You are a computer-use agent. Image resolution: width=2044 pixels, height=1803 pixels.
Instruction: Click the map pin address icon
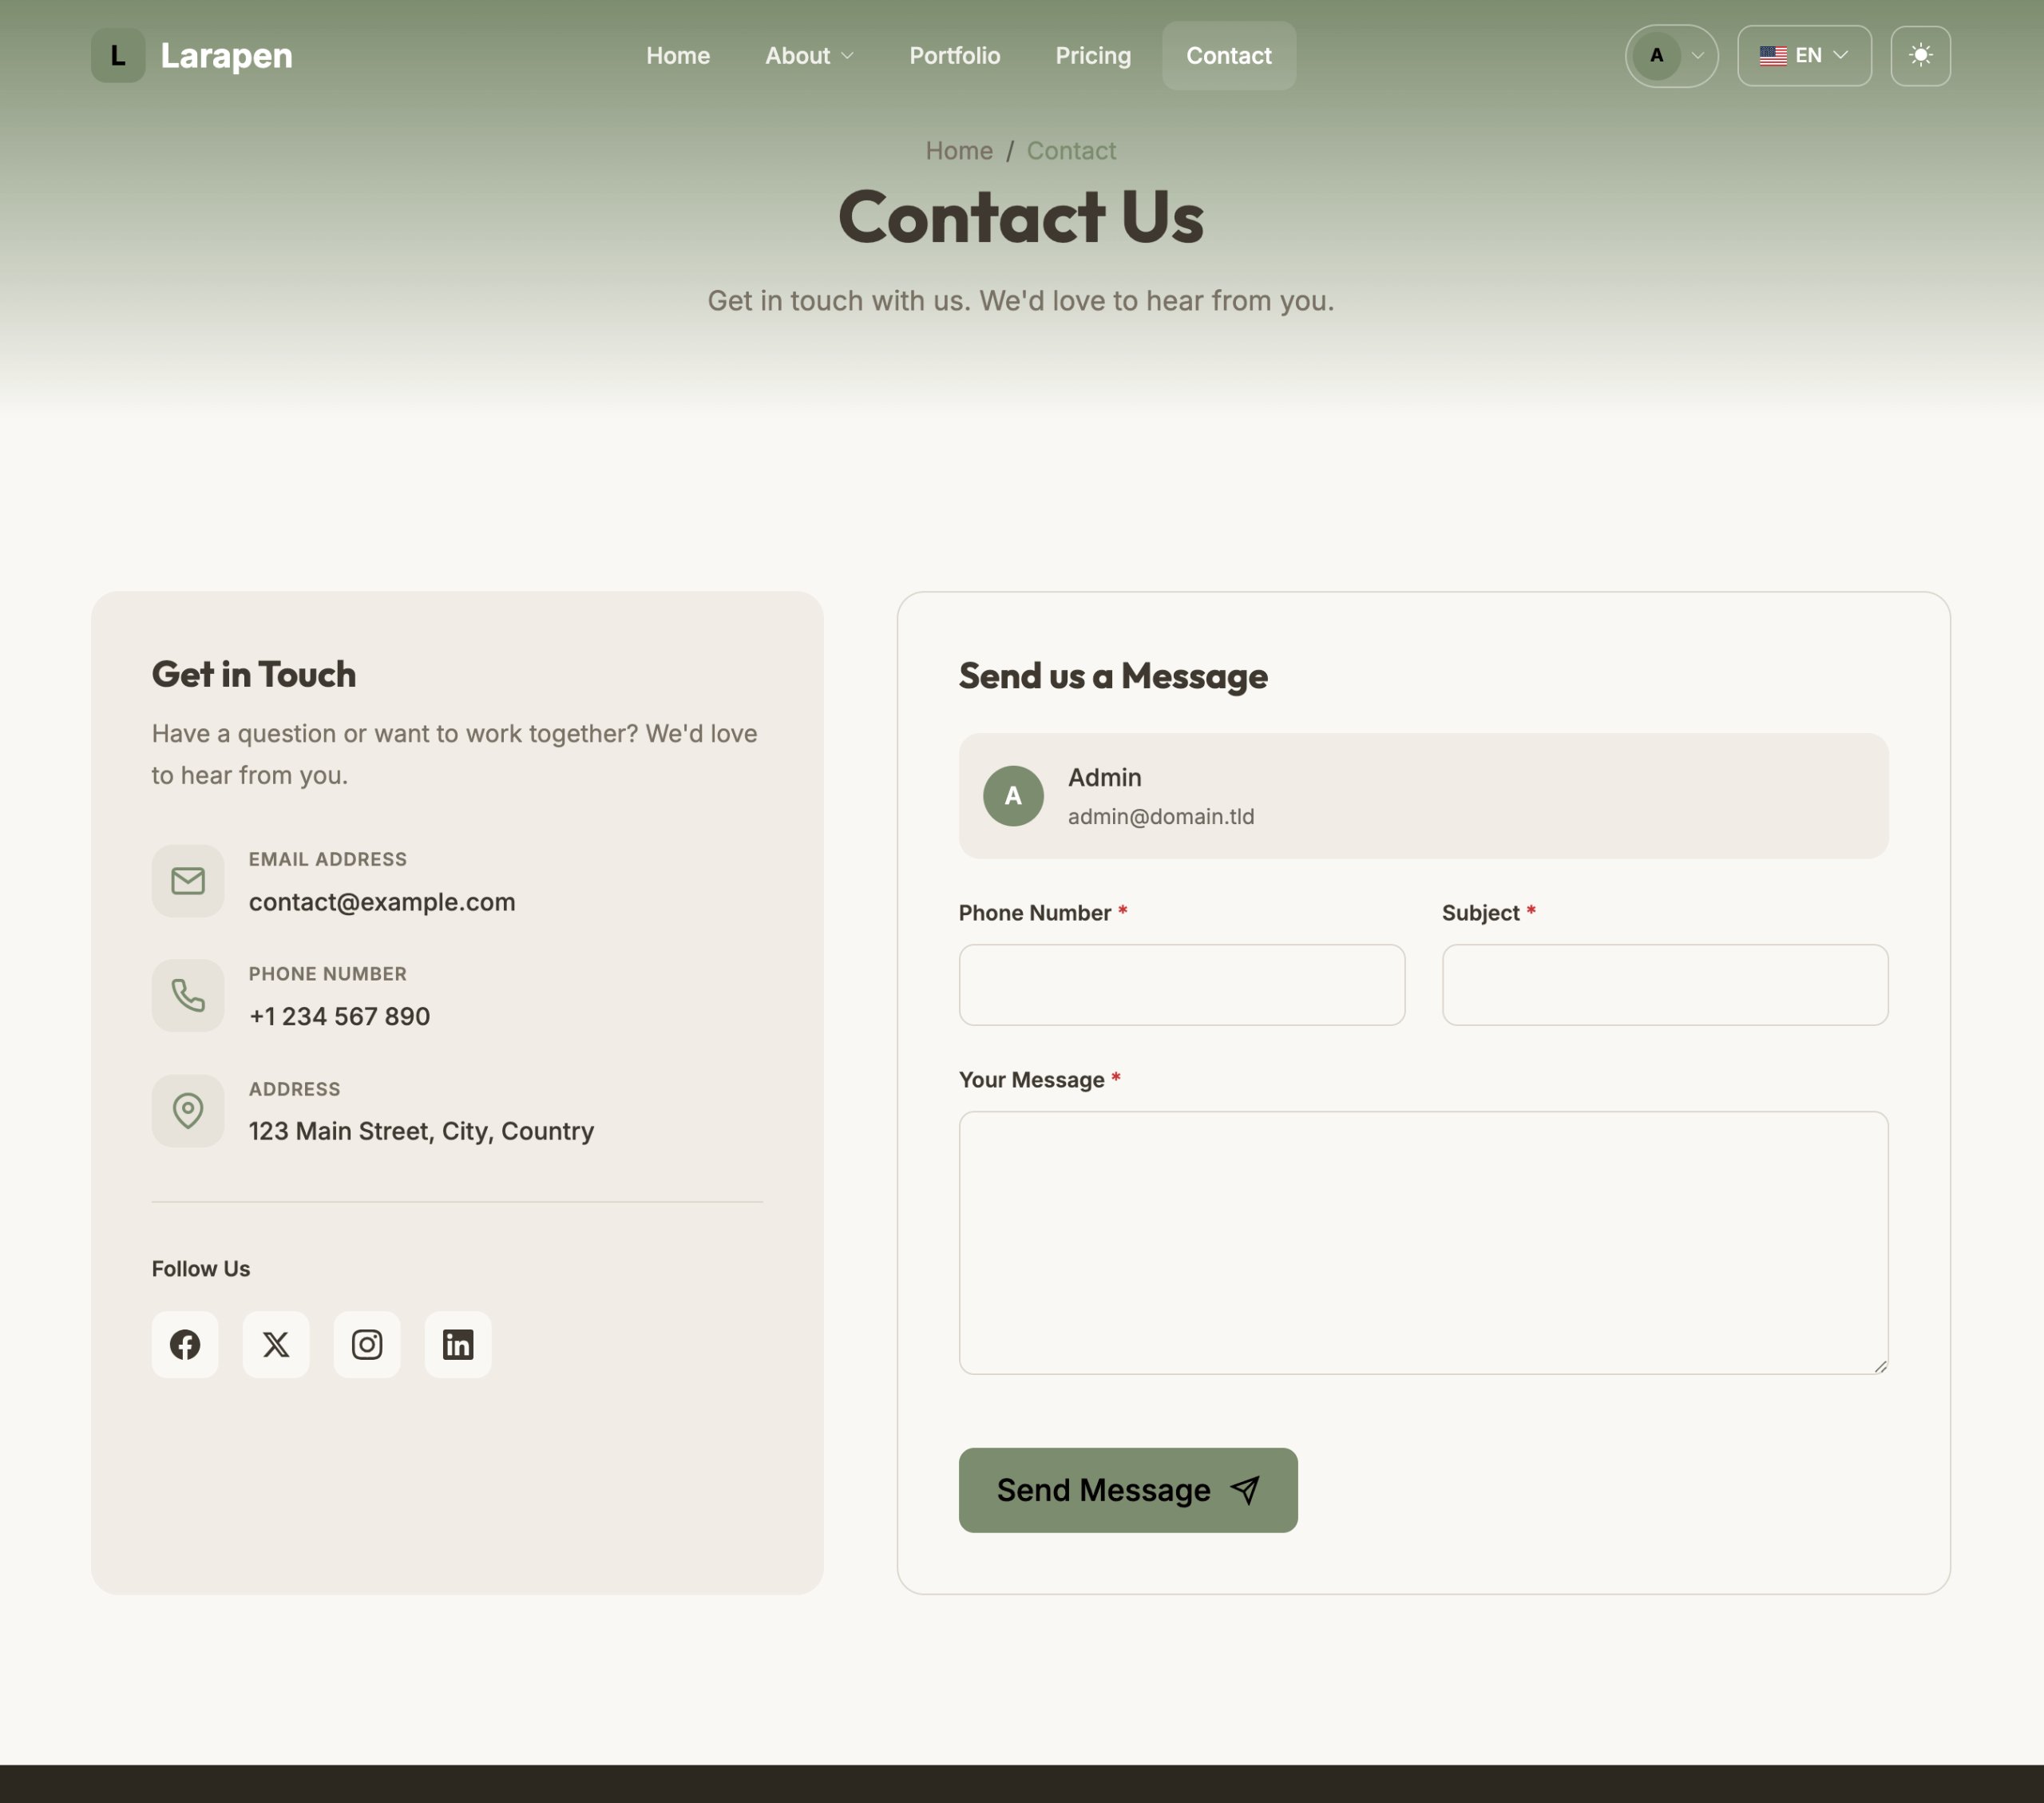pos(188,1110)
